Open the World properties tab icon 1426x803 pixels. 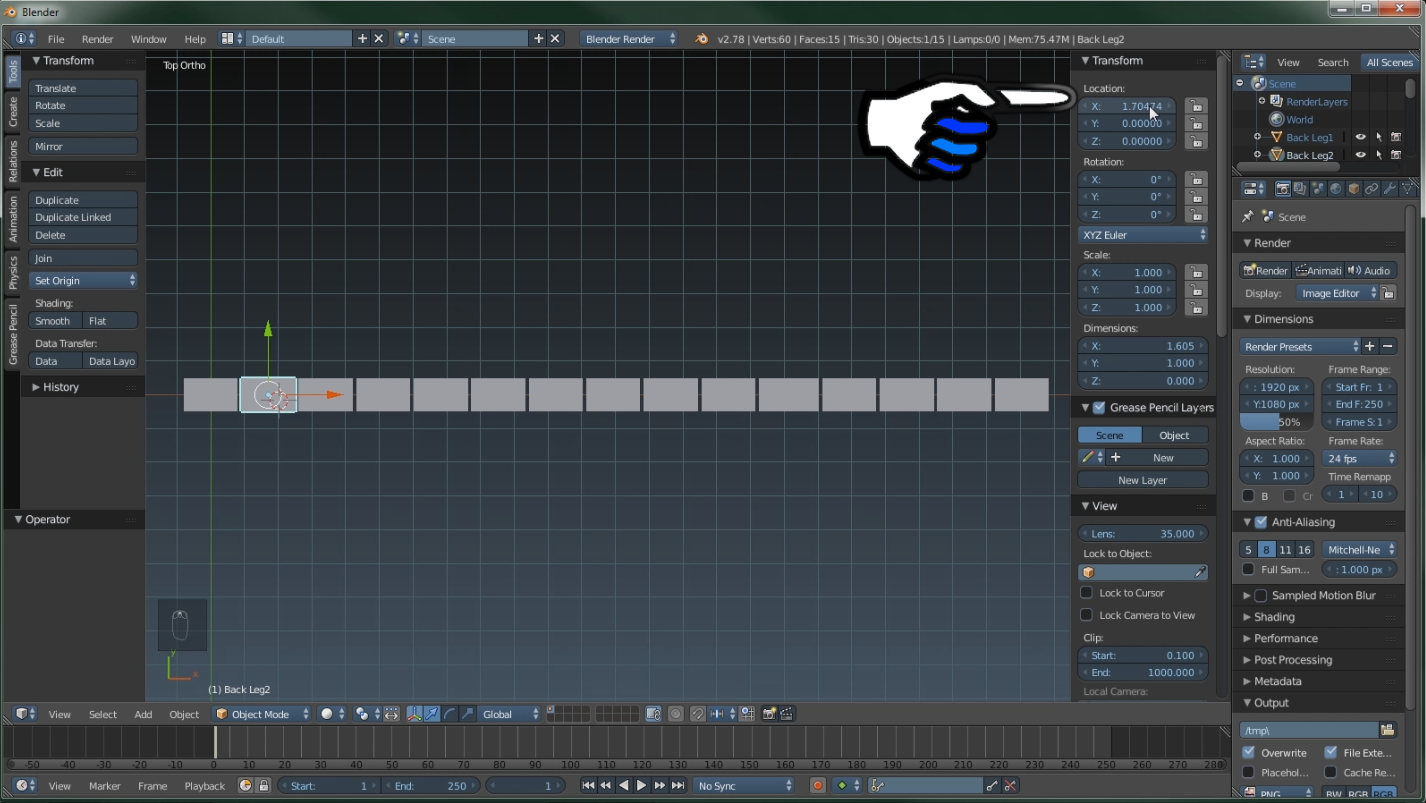tap(1336, 189)
